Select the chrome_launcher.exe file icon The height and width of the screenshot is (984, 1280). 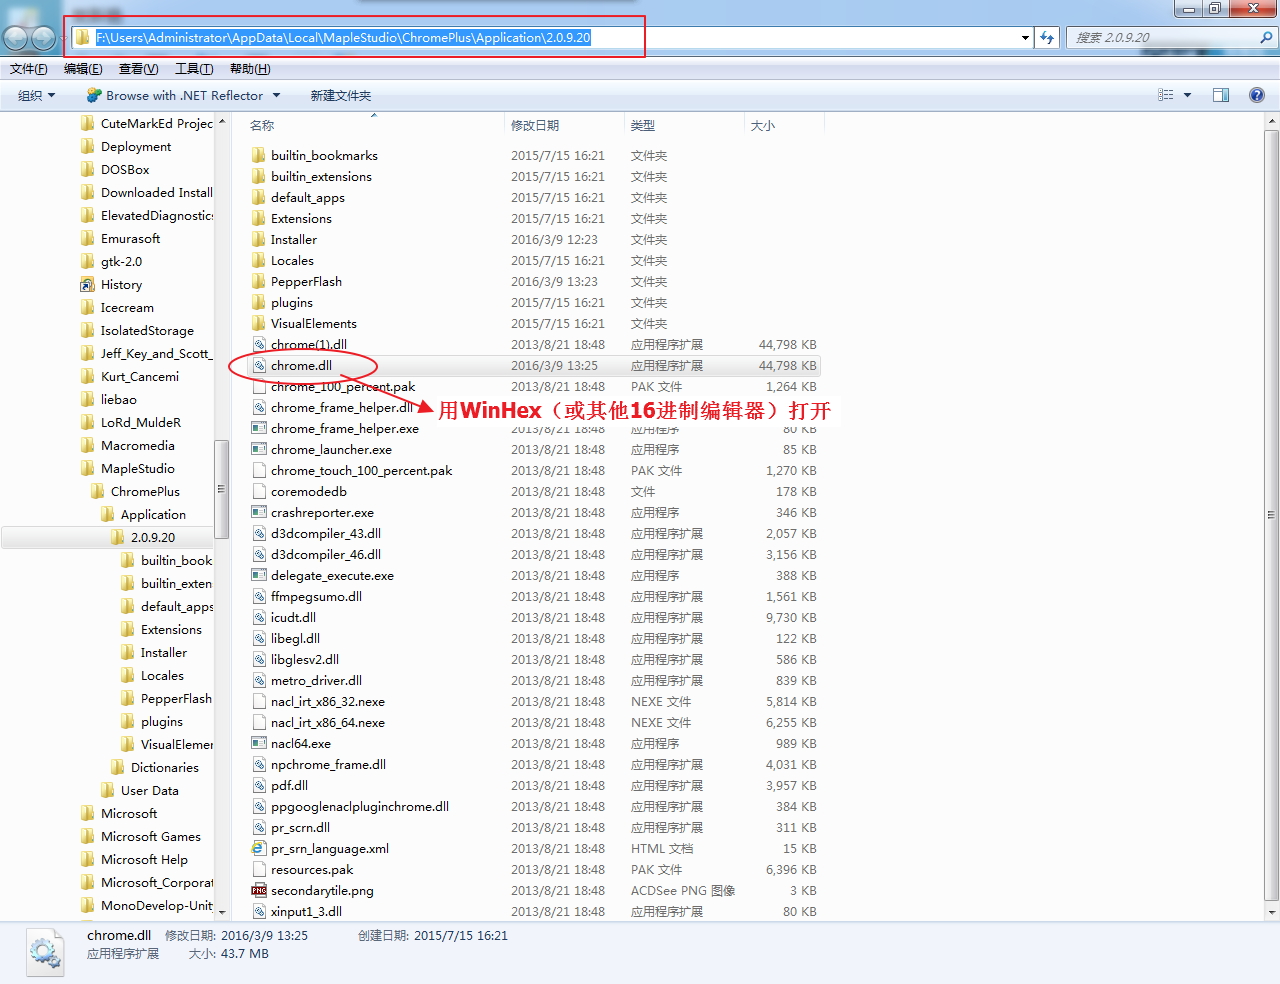click(x=259, y=450)
